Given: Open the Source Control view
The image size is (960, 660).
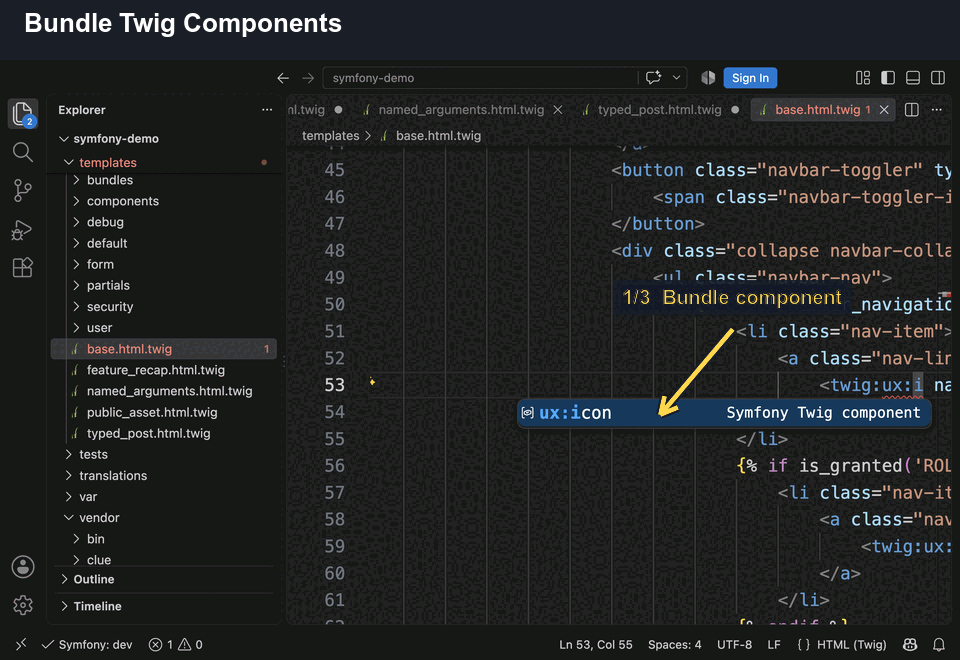Looking at the screenshot, I should click(x=23, y=190).
